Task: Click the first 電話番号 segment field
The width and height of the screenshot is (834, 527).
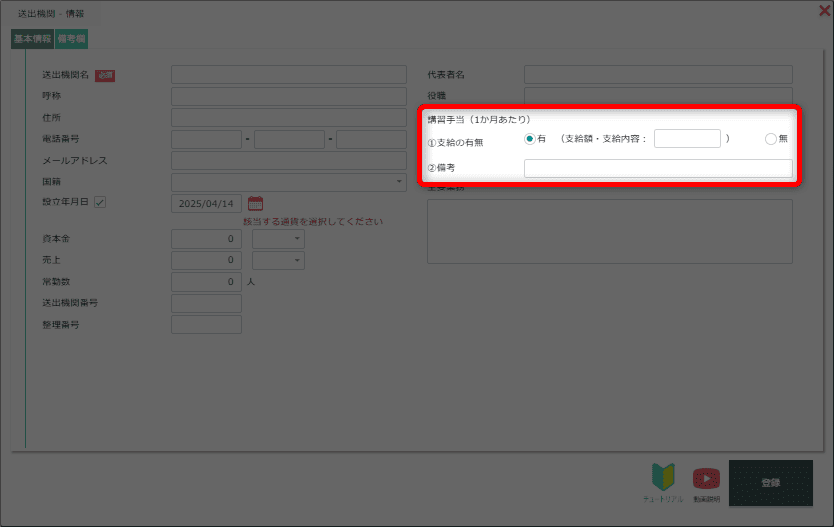Action: [206, 139]
